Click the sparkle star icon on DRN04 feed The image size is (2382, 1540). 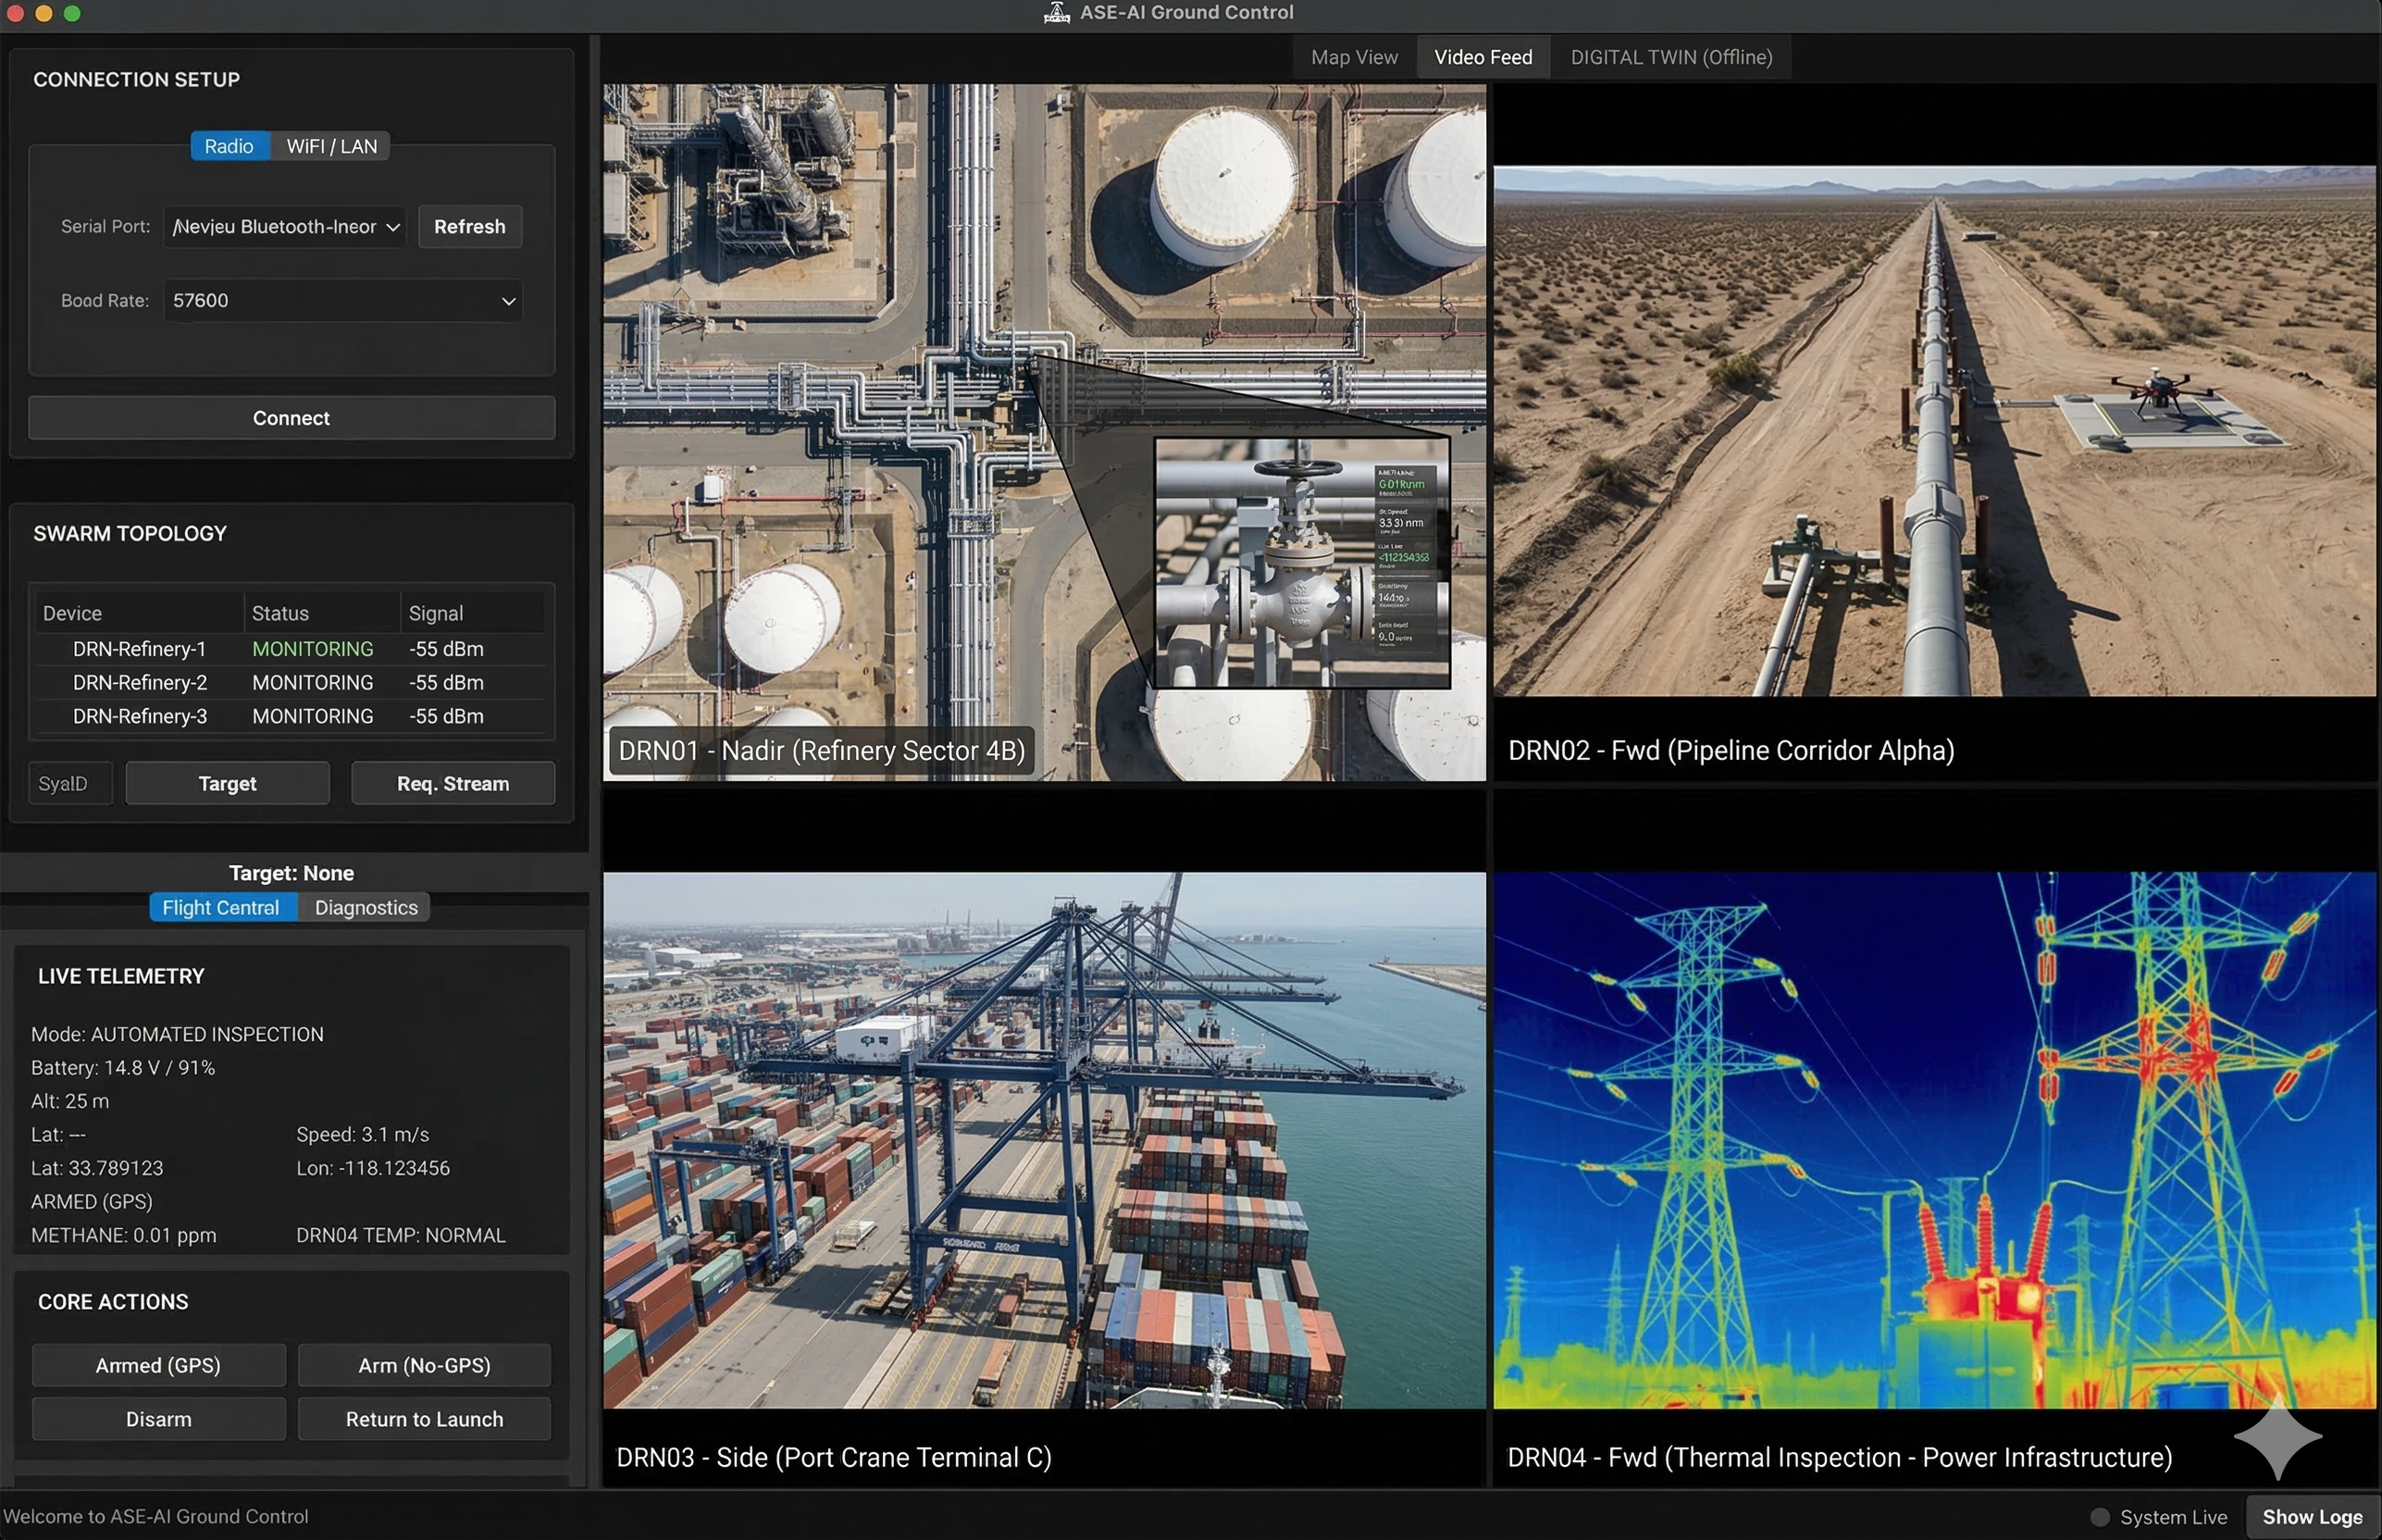(2277, 1437)
